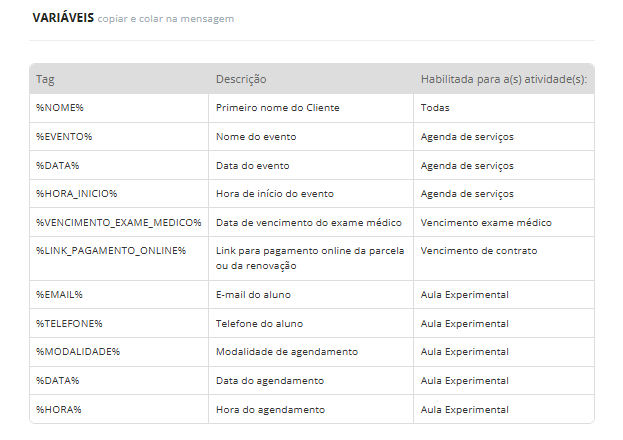
Task: Click 'Aula Experimental' in the %MODALIDADE% row
Action: (x=465, y=352)
